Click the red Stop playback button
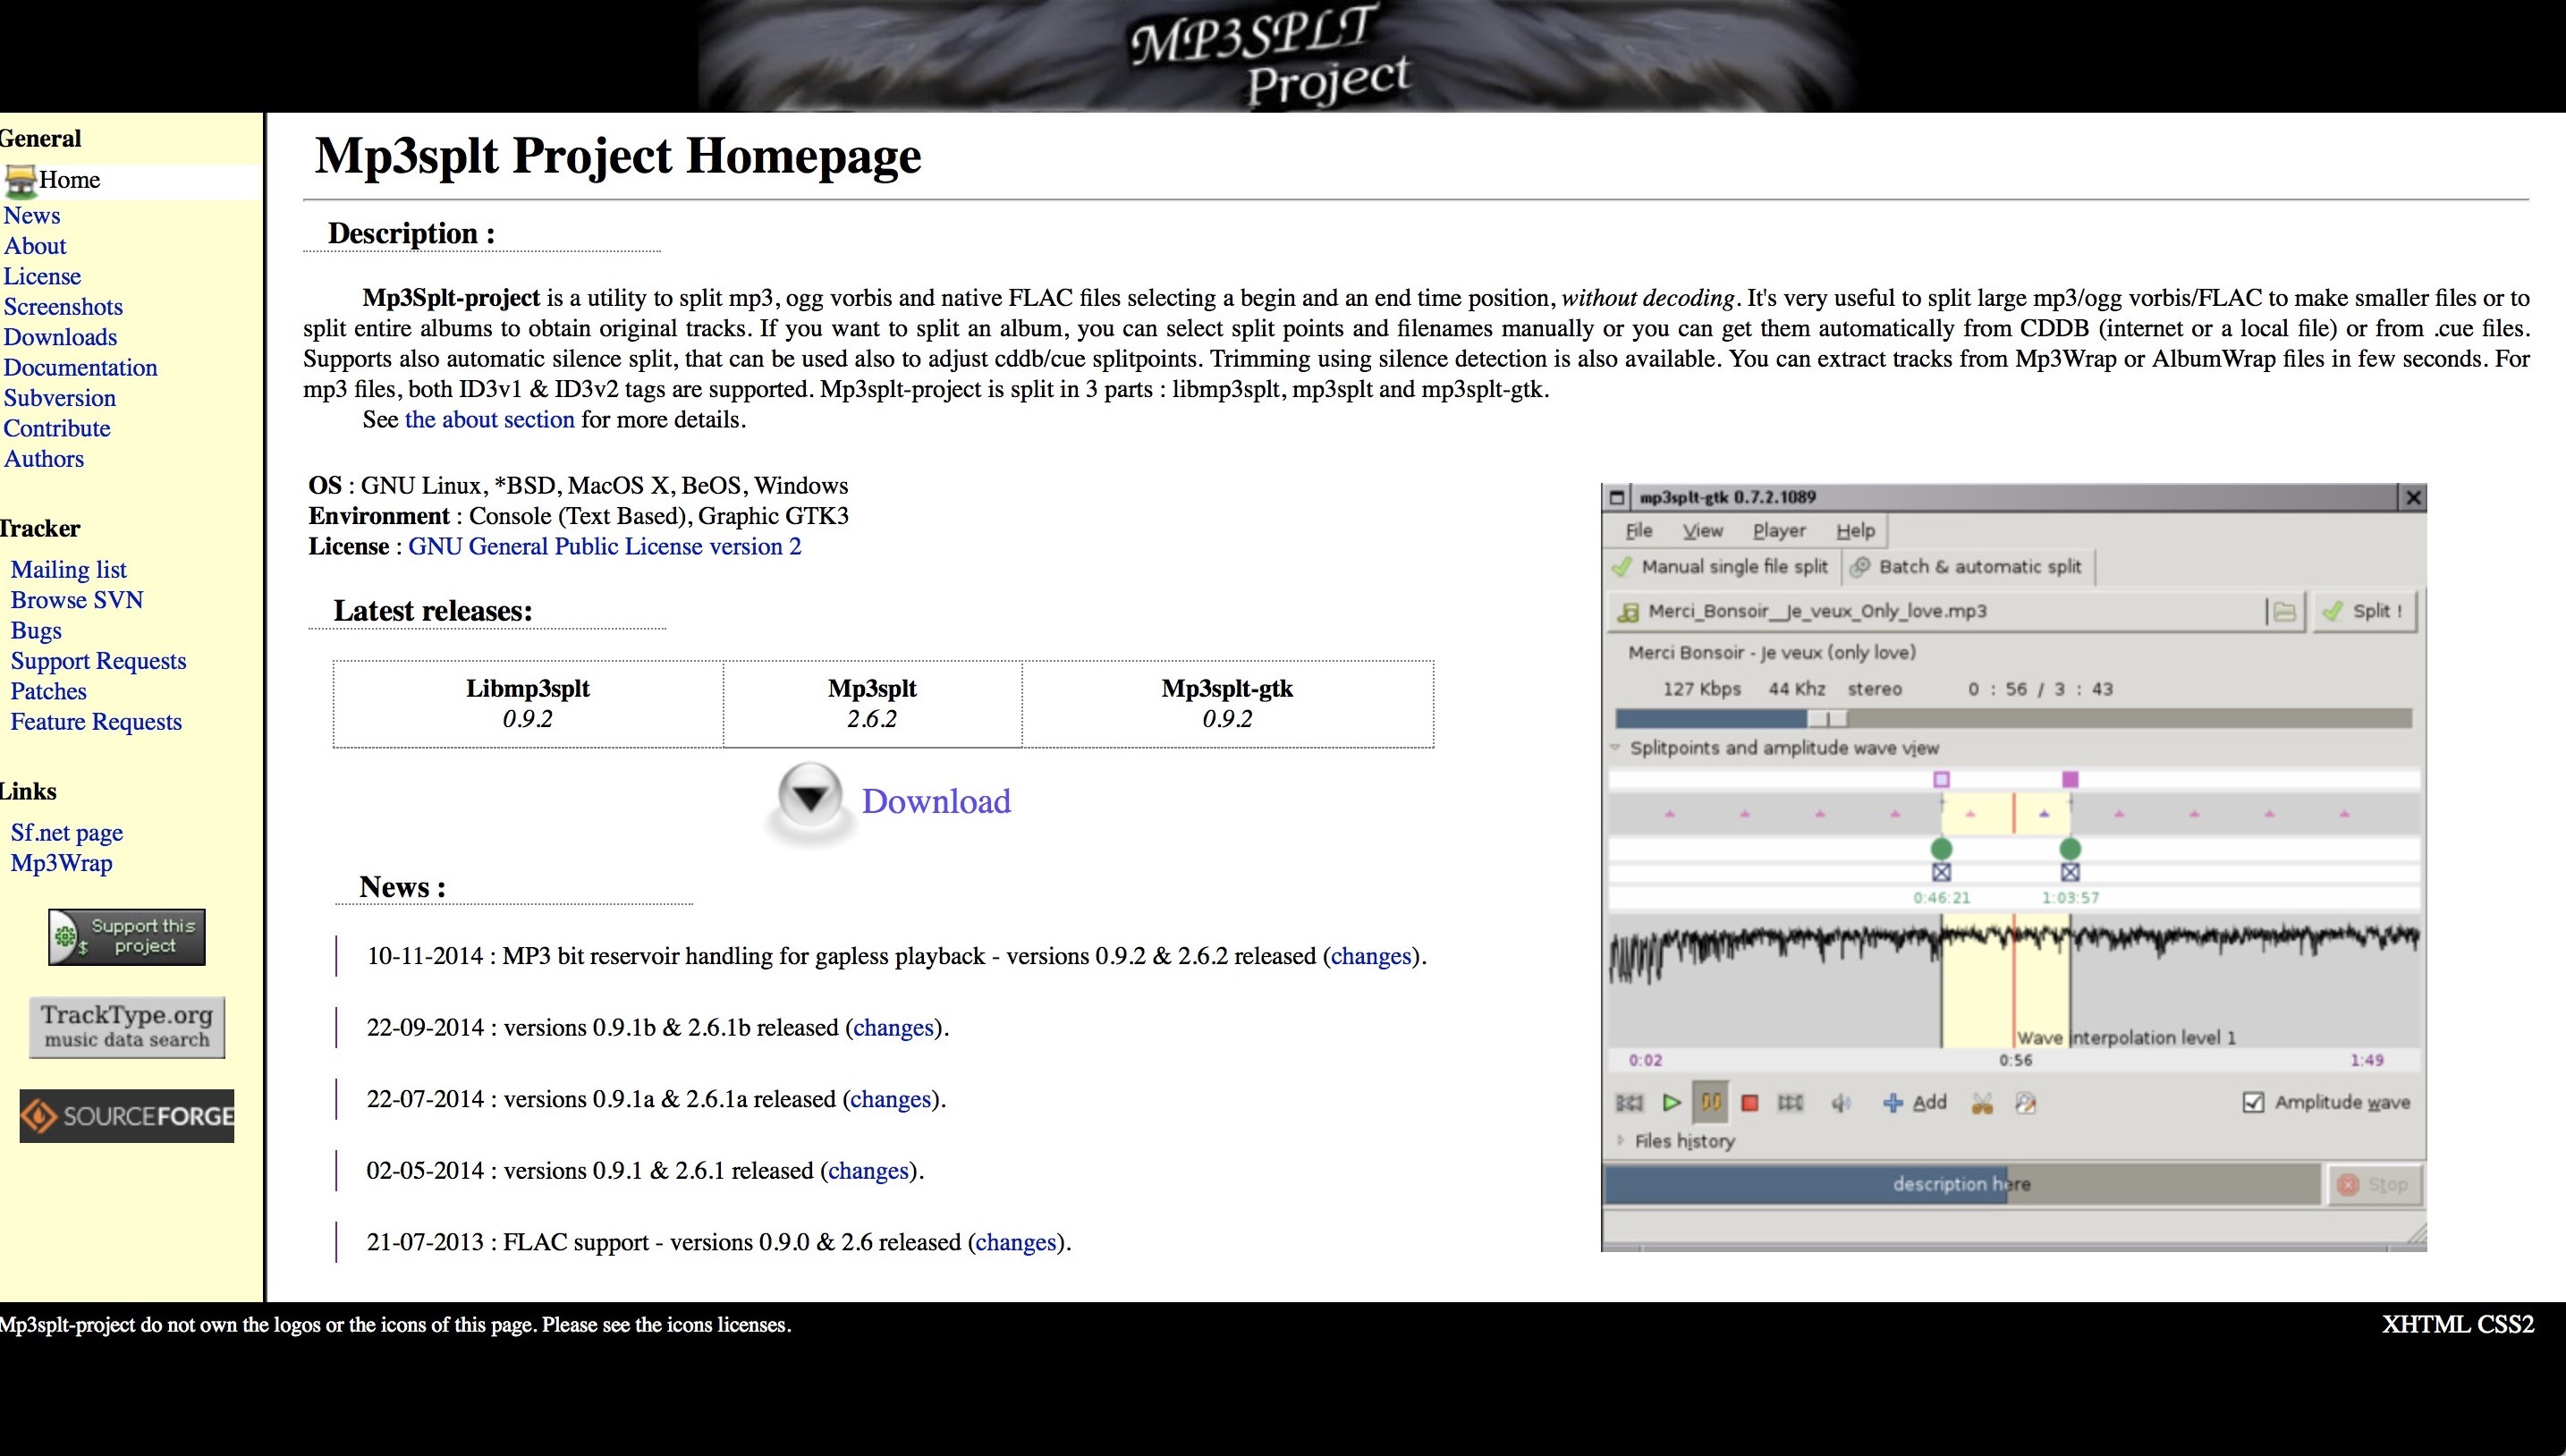Image resolution: width=2566 pixels, height=1456 pixels. point(1749,1103)
